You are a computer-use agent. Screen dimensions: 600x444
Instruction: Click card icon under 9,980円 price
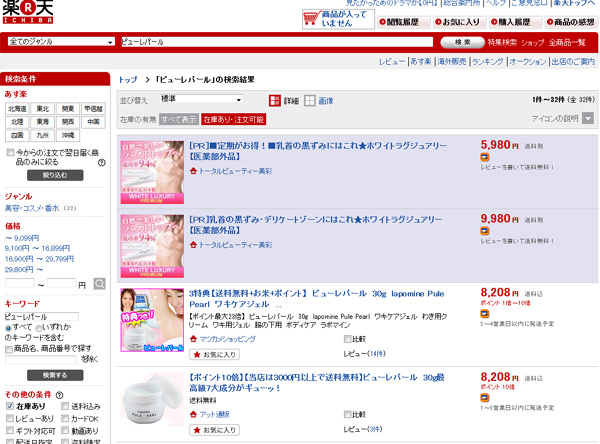(x=485, y=231)
